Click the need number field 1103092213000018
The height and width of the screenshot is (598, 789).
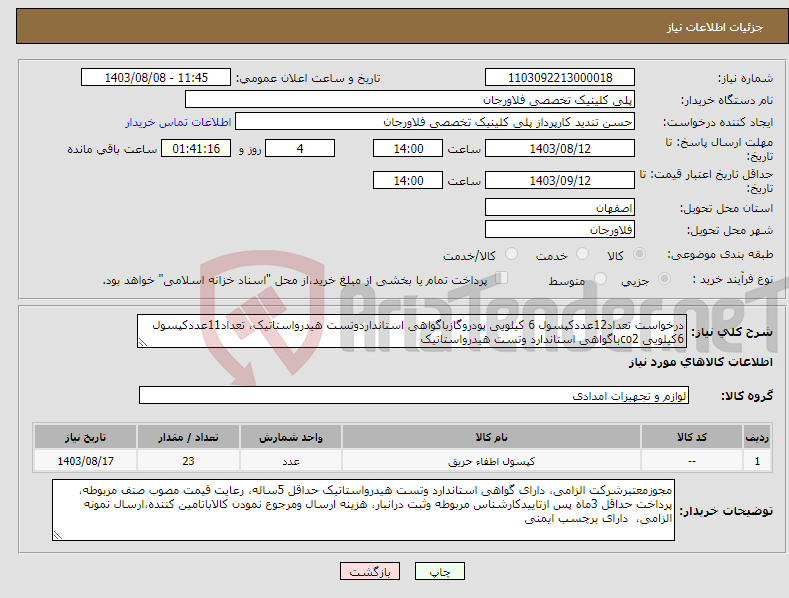560,78
